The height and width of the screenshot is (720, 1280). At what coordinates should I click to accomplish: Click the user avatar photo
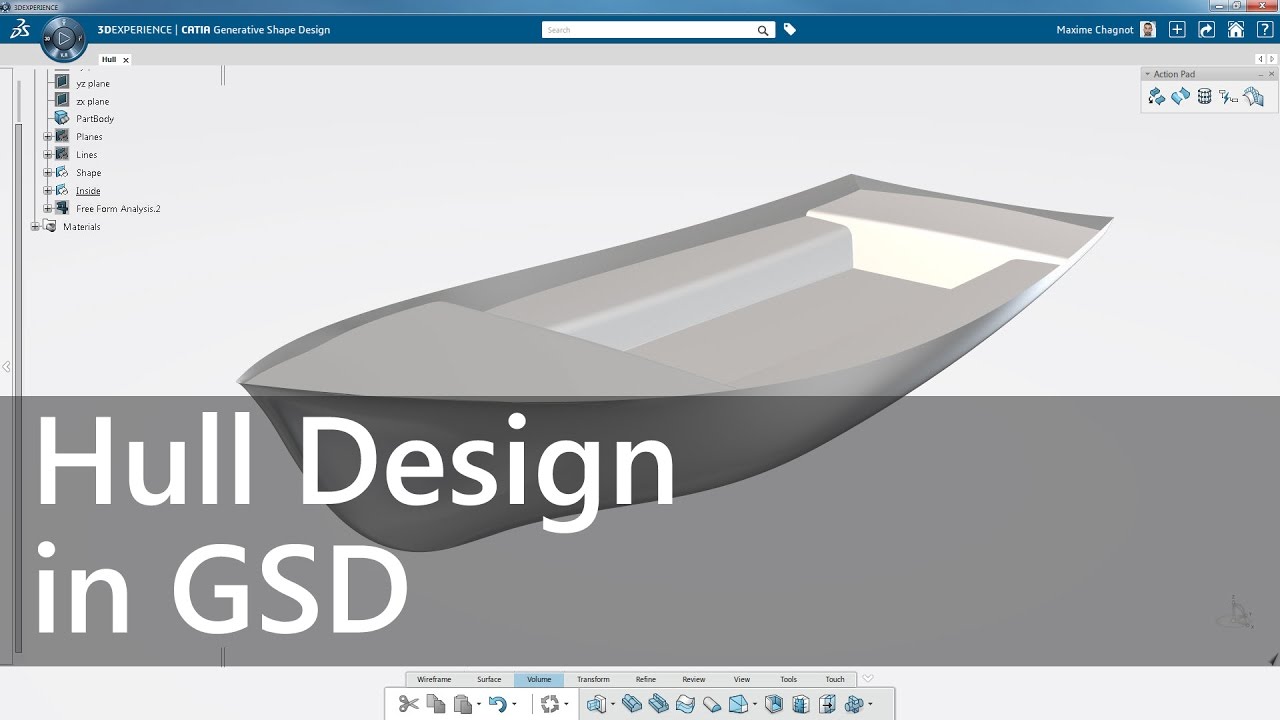coord(1148,30)
